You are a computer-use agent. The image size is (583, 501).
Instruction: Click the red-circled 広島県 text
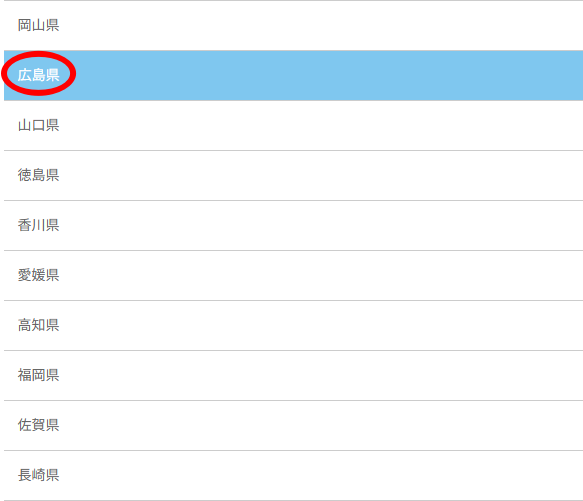coord(39,75)
